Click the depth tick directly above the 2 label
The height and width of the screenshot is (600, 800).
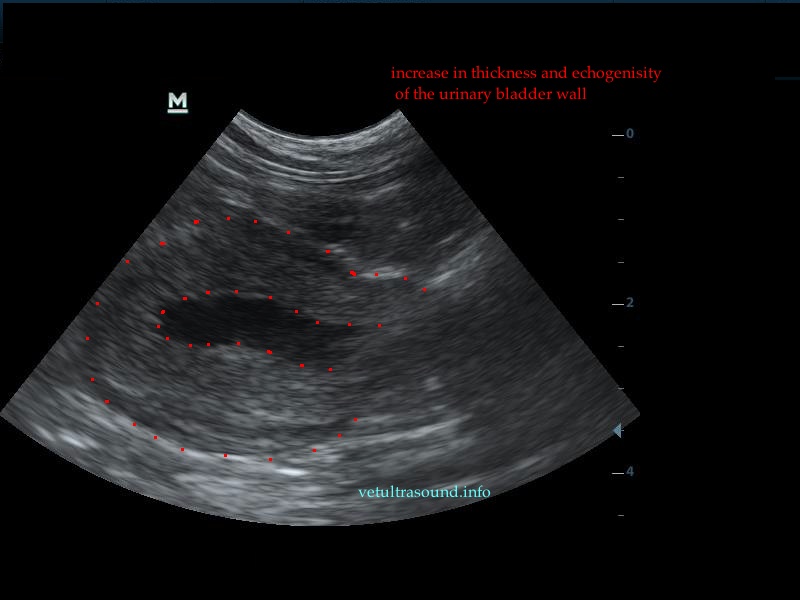pos(620,261)
